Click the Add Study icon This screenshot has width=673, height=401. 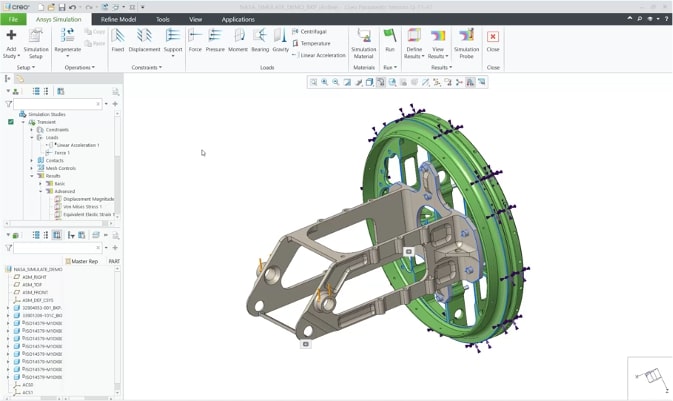11,36
